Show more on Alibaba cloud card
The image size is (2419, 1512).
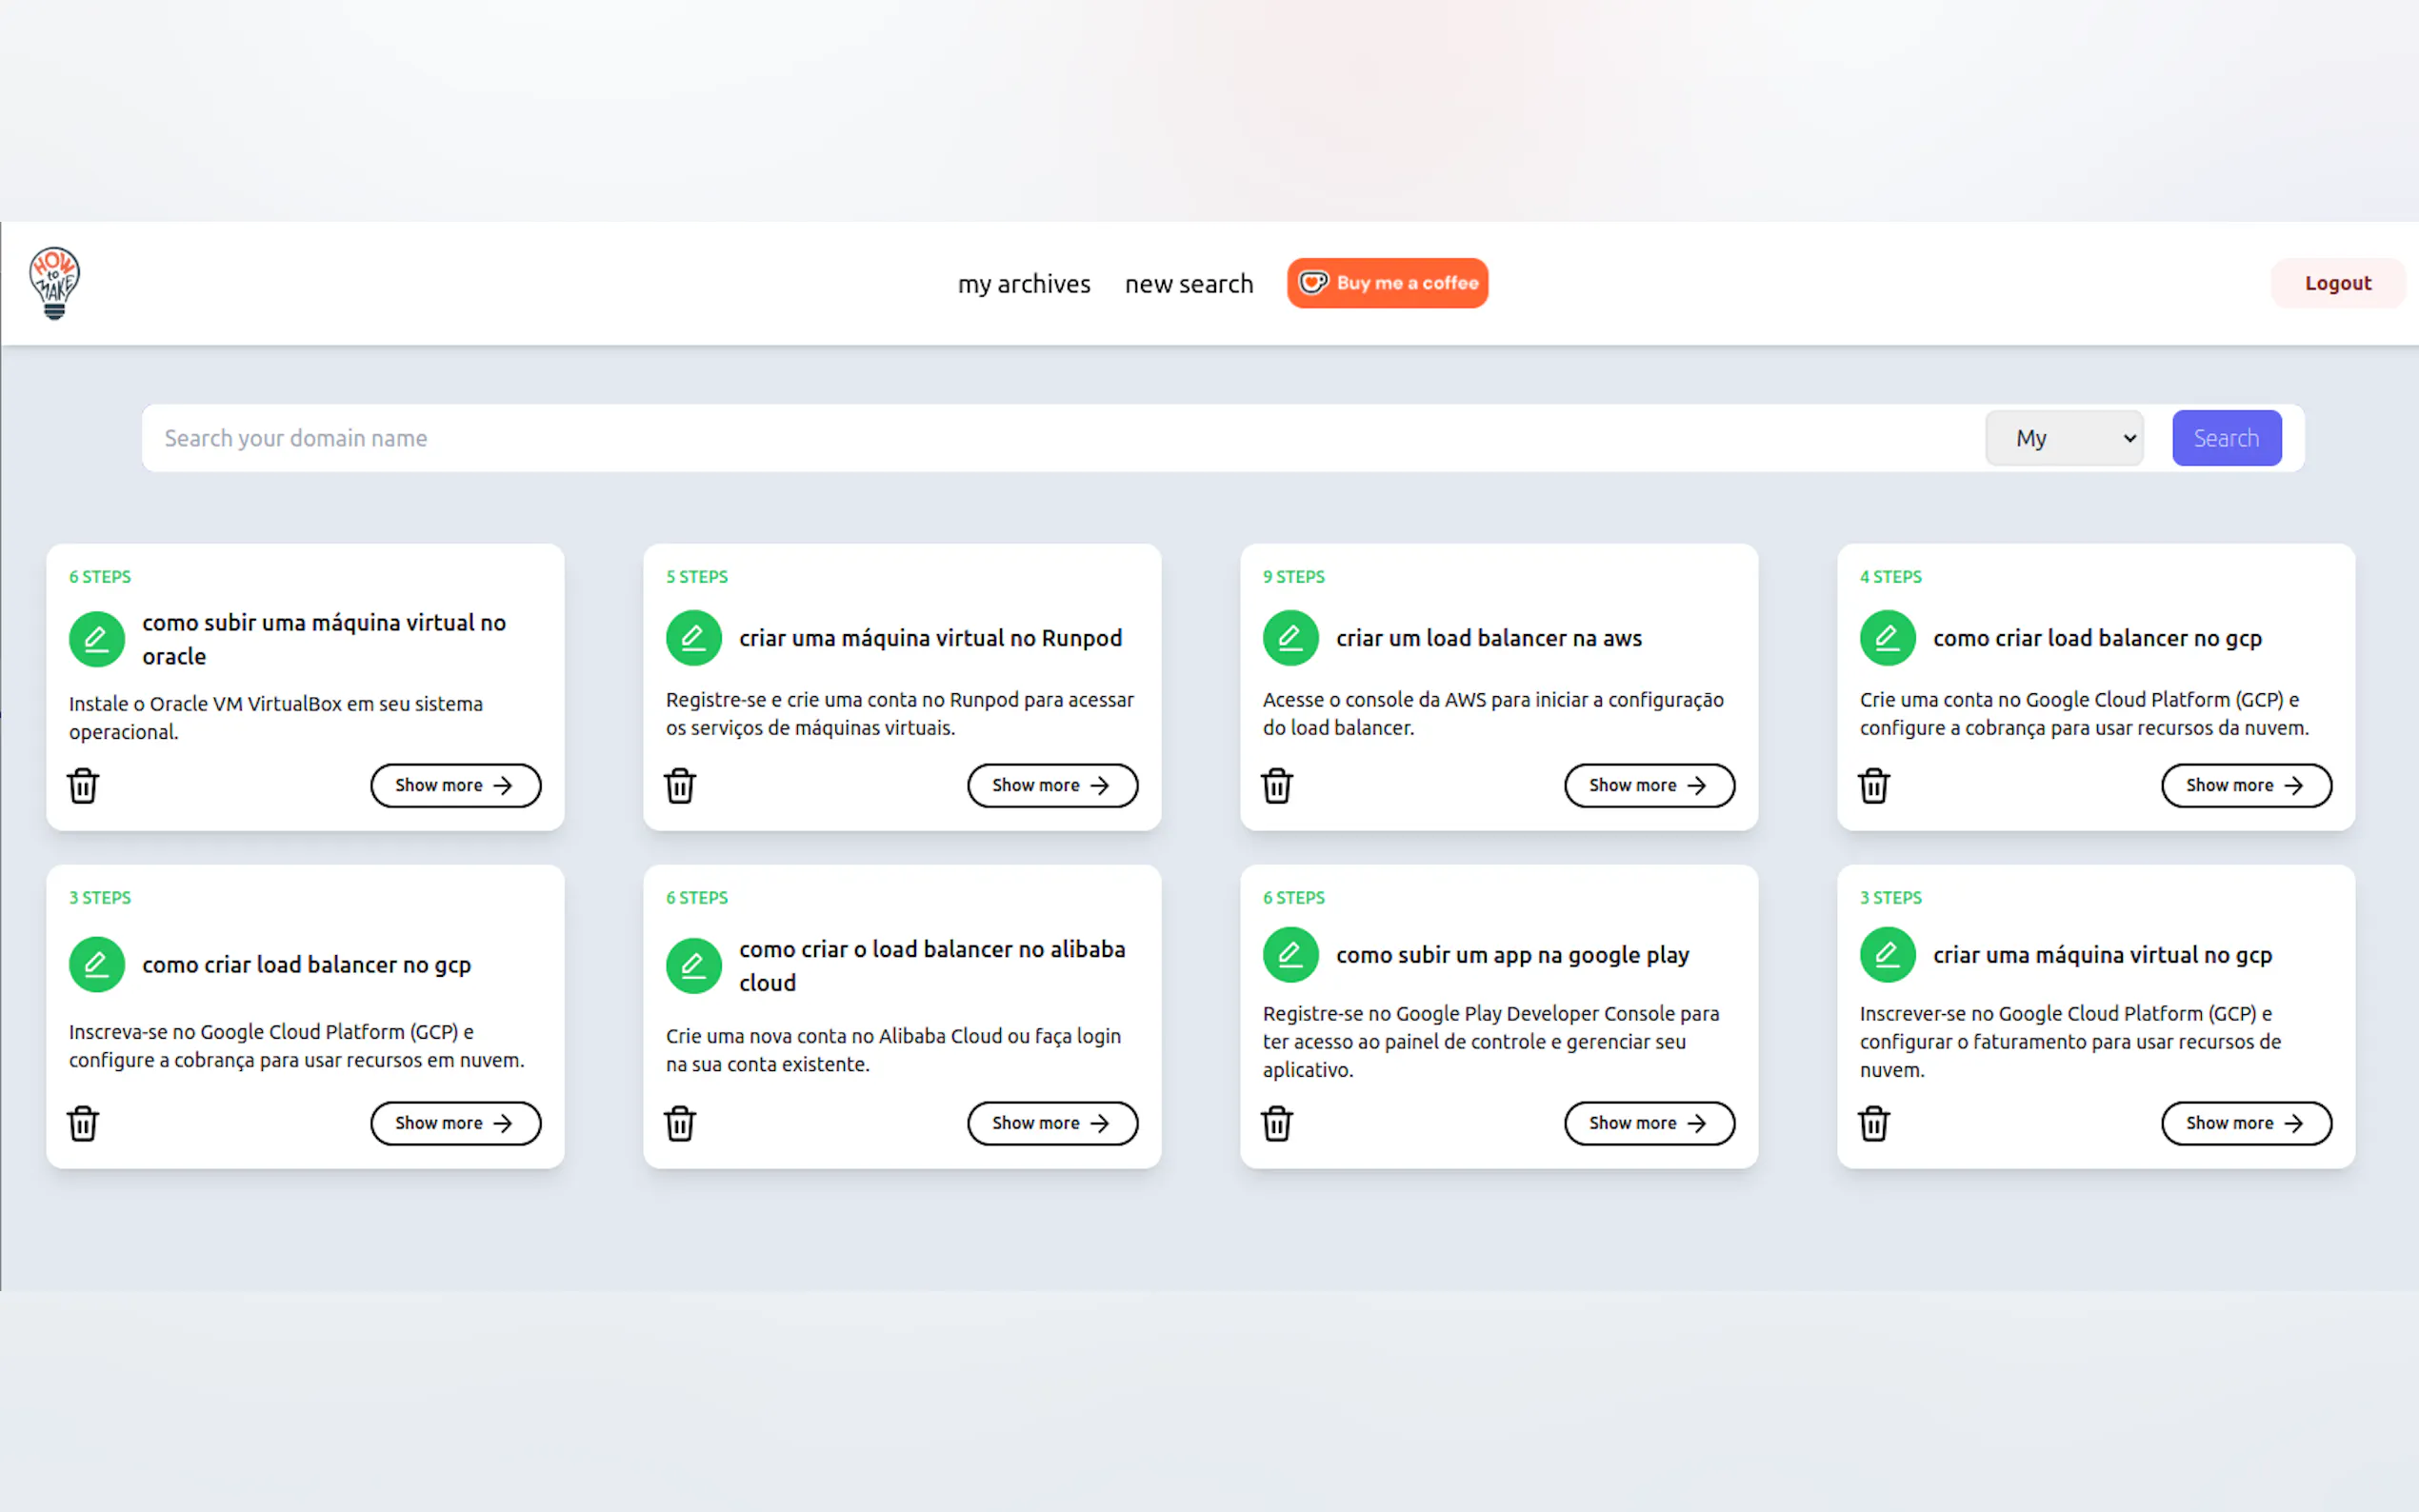coord(1052,1123)
